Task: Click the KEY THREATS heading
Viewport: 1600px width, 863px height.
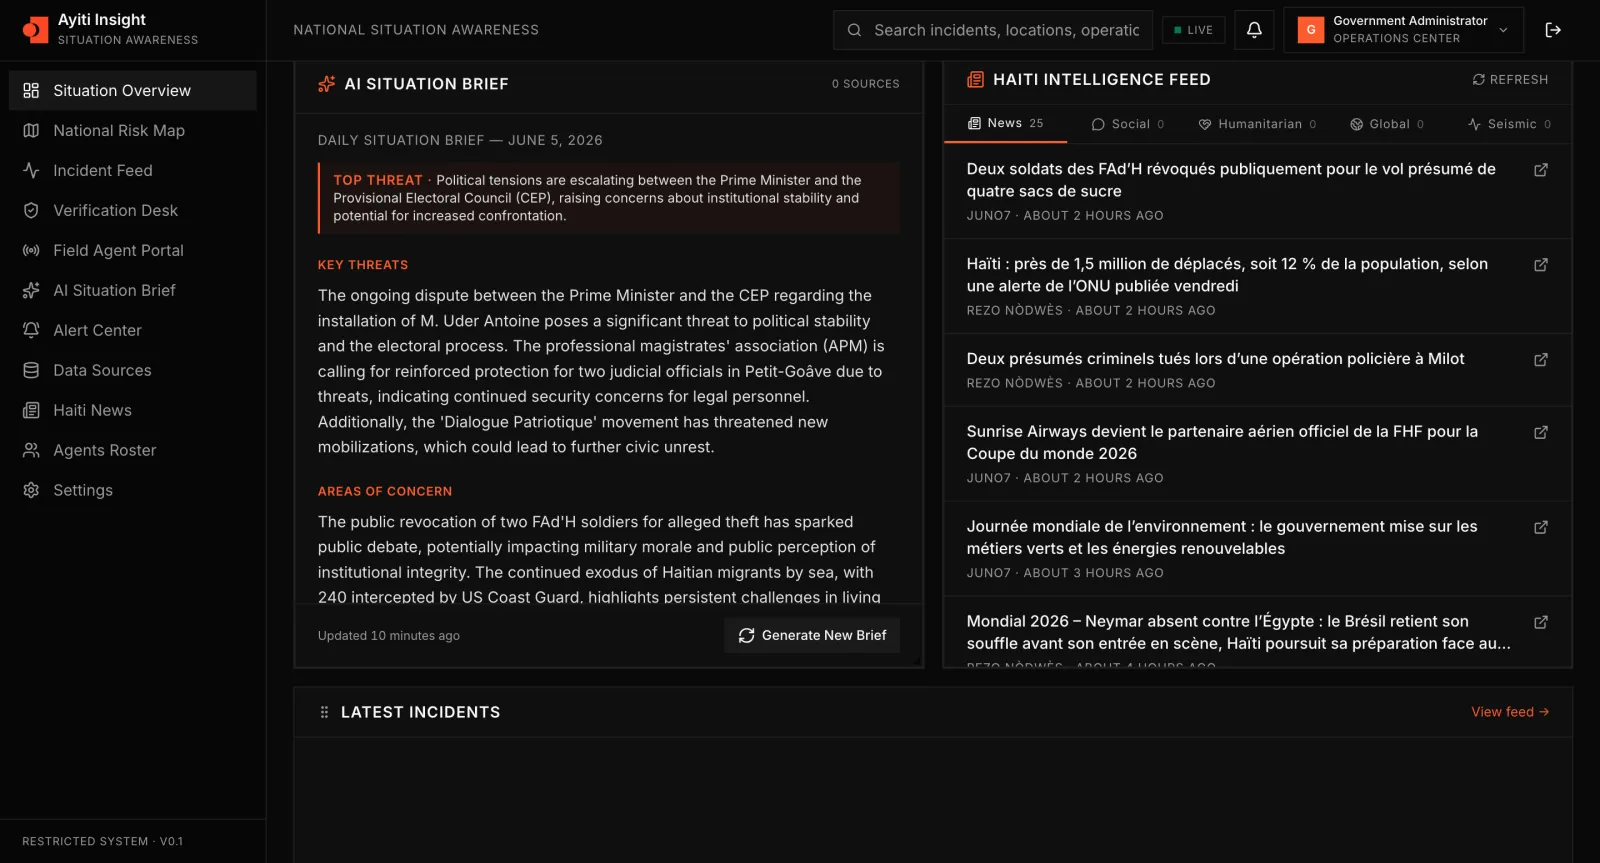Action: pos(363,265)
